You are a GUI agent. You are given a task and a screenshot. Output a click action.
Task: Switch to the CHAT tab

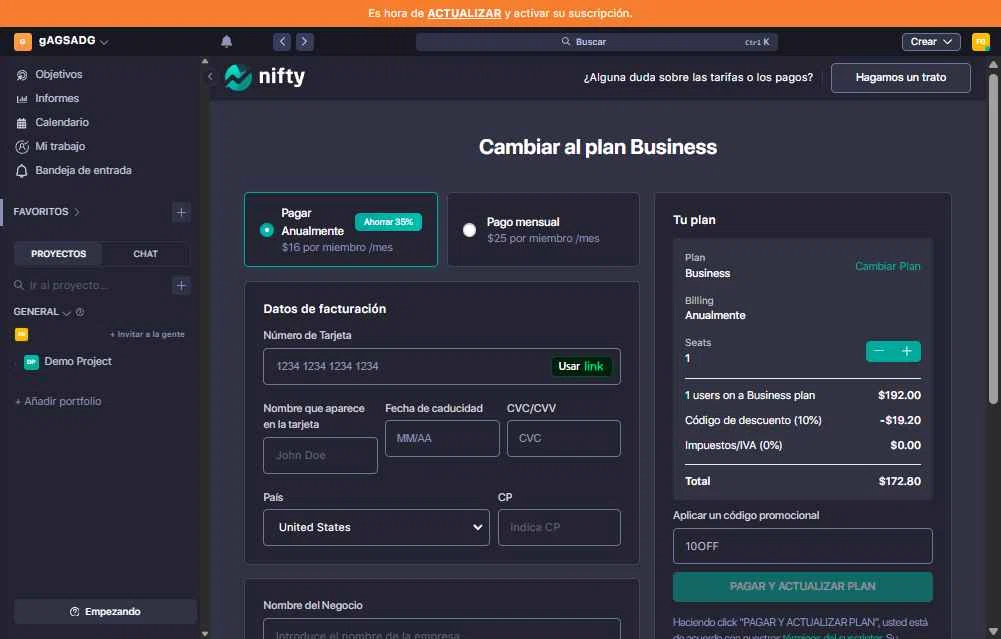coord(146,254)
